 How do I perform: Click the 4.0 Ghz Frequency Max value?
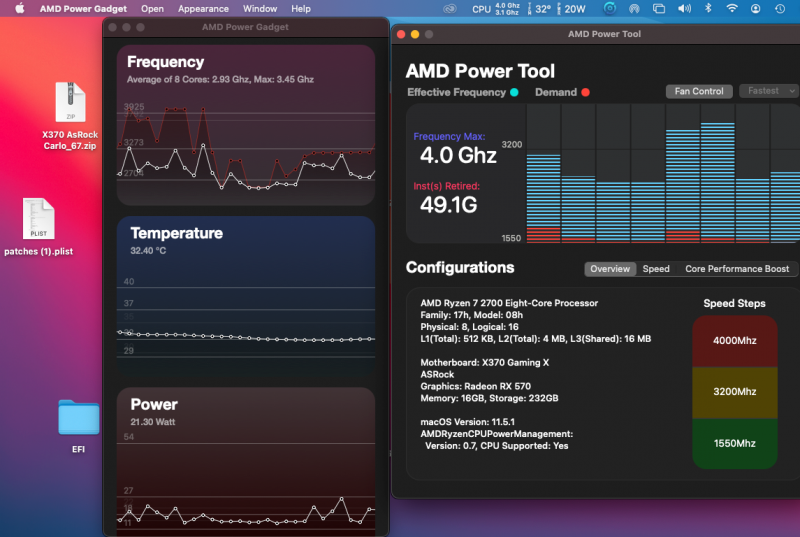pos(458,155)
